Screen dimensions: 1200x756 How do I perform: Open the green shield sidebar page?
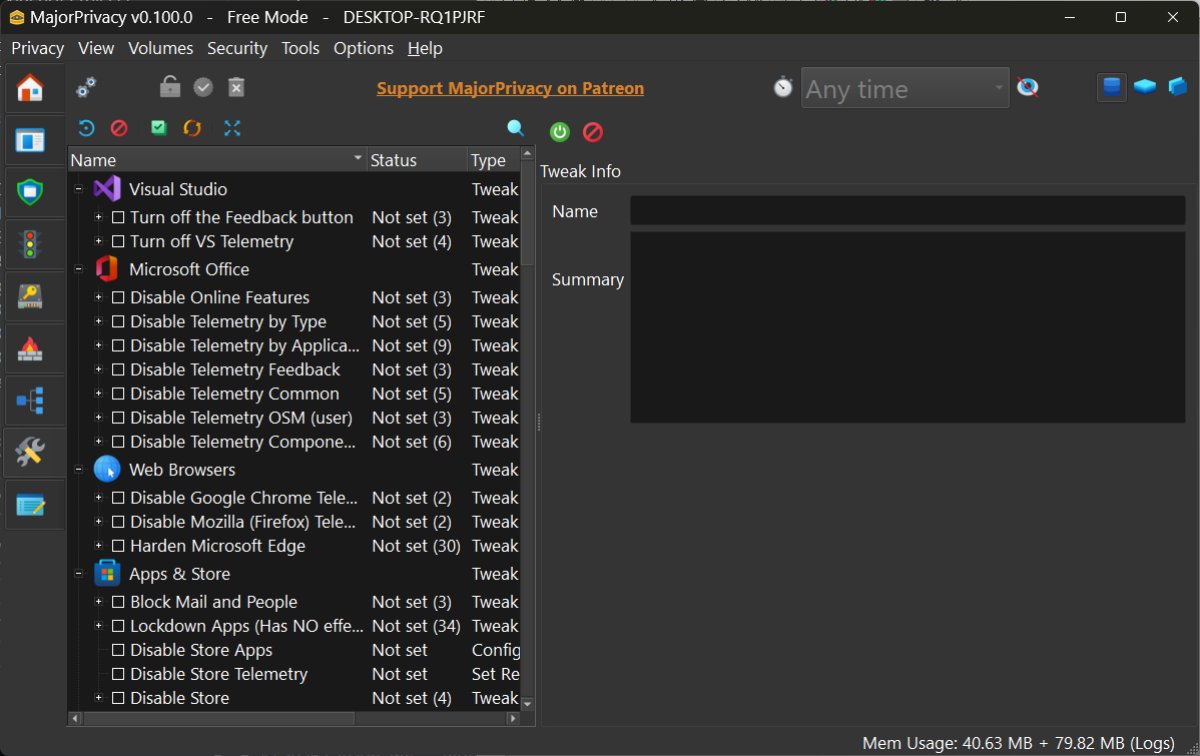[30, 191]
